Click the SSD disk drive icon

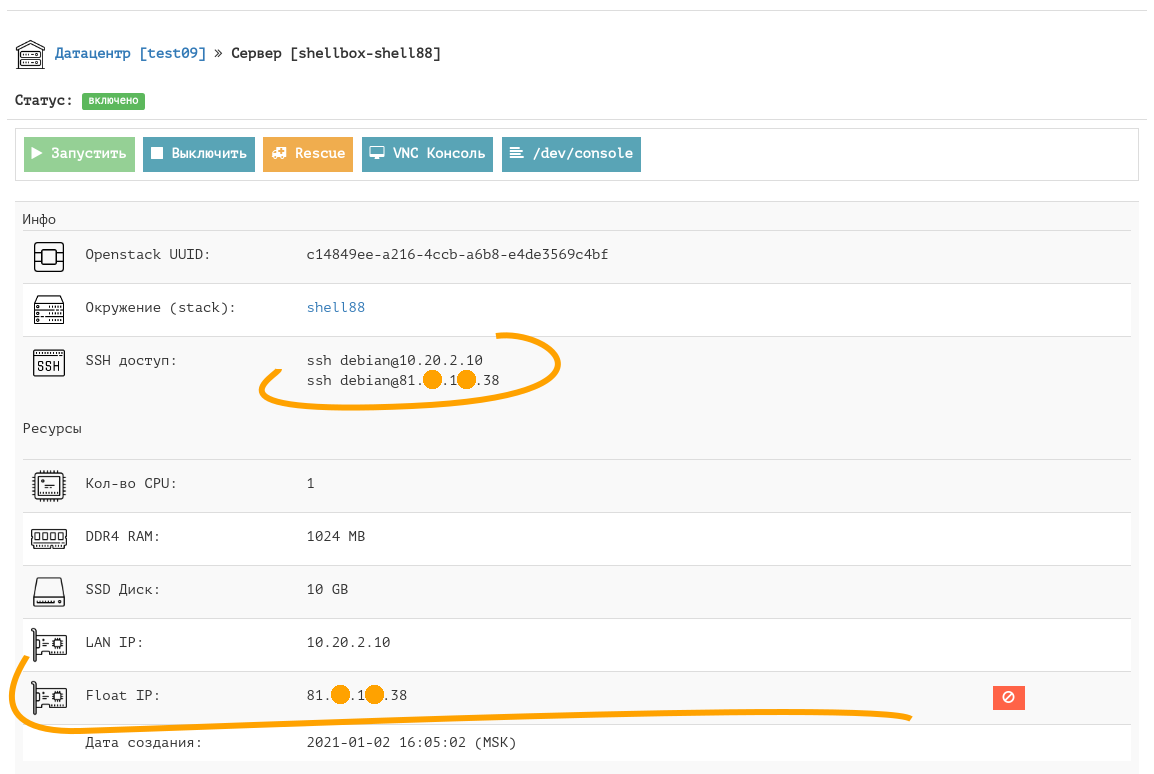click(x=49, y=591)
